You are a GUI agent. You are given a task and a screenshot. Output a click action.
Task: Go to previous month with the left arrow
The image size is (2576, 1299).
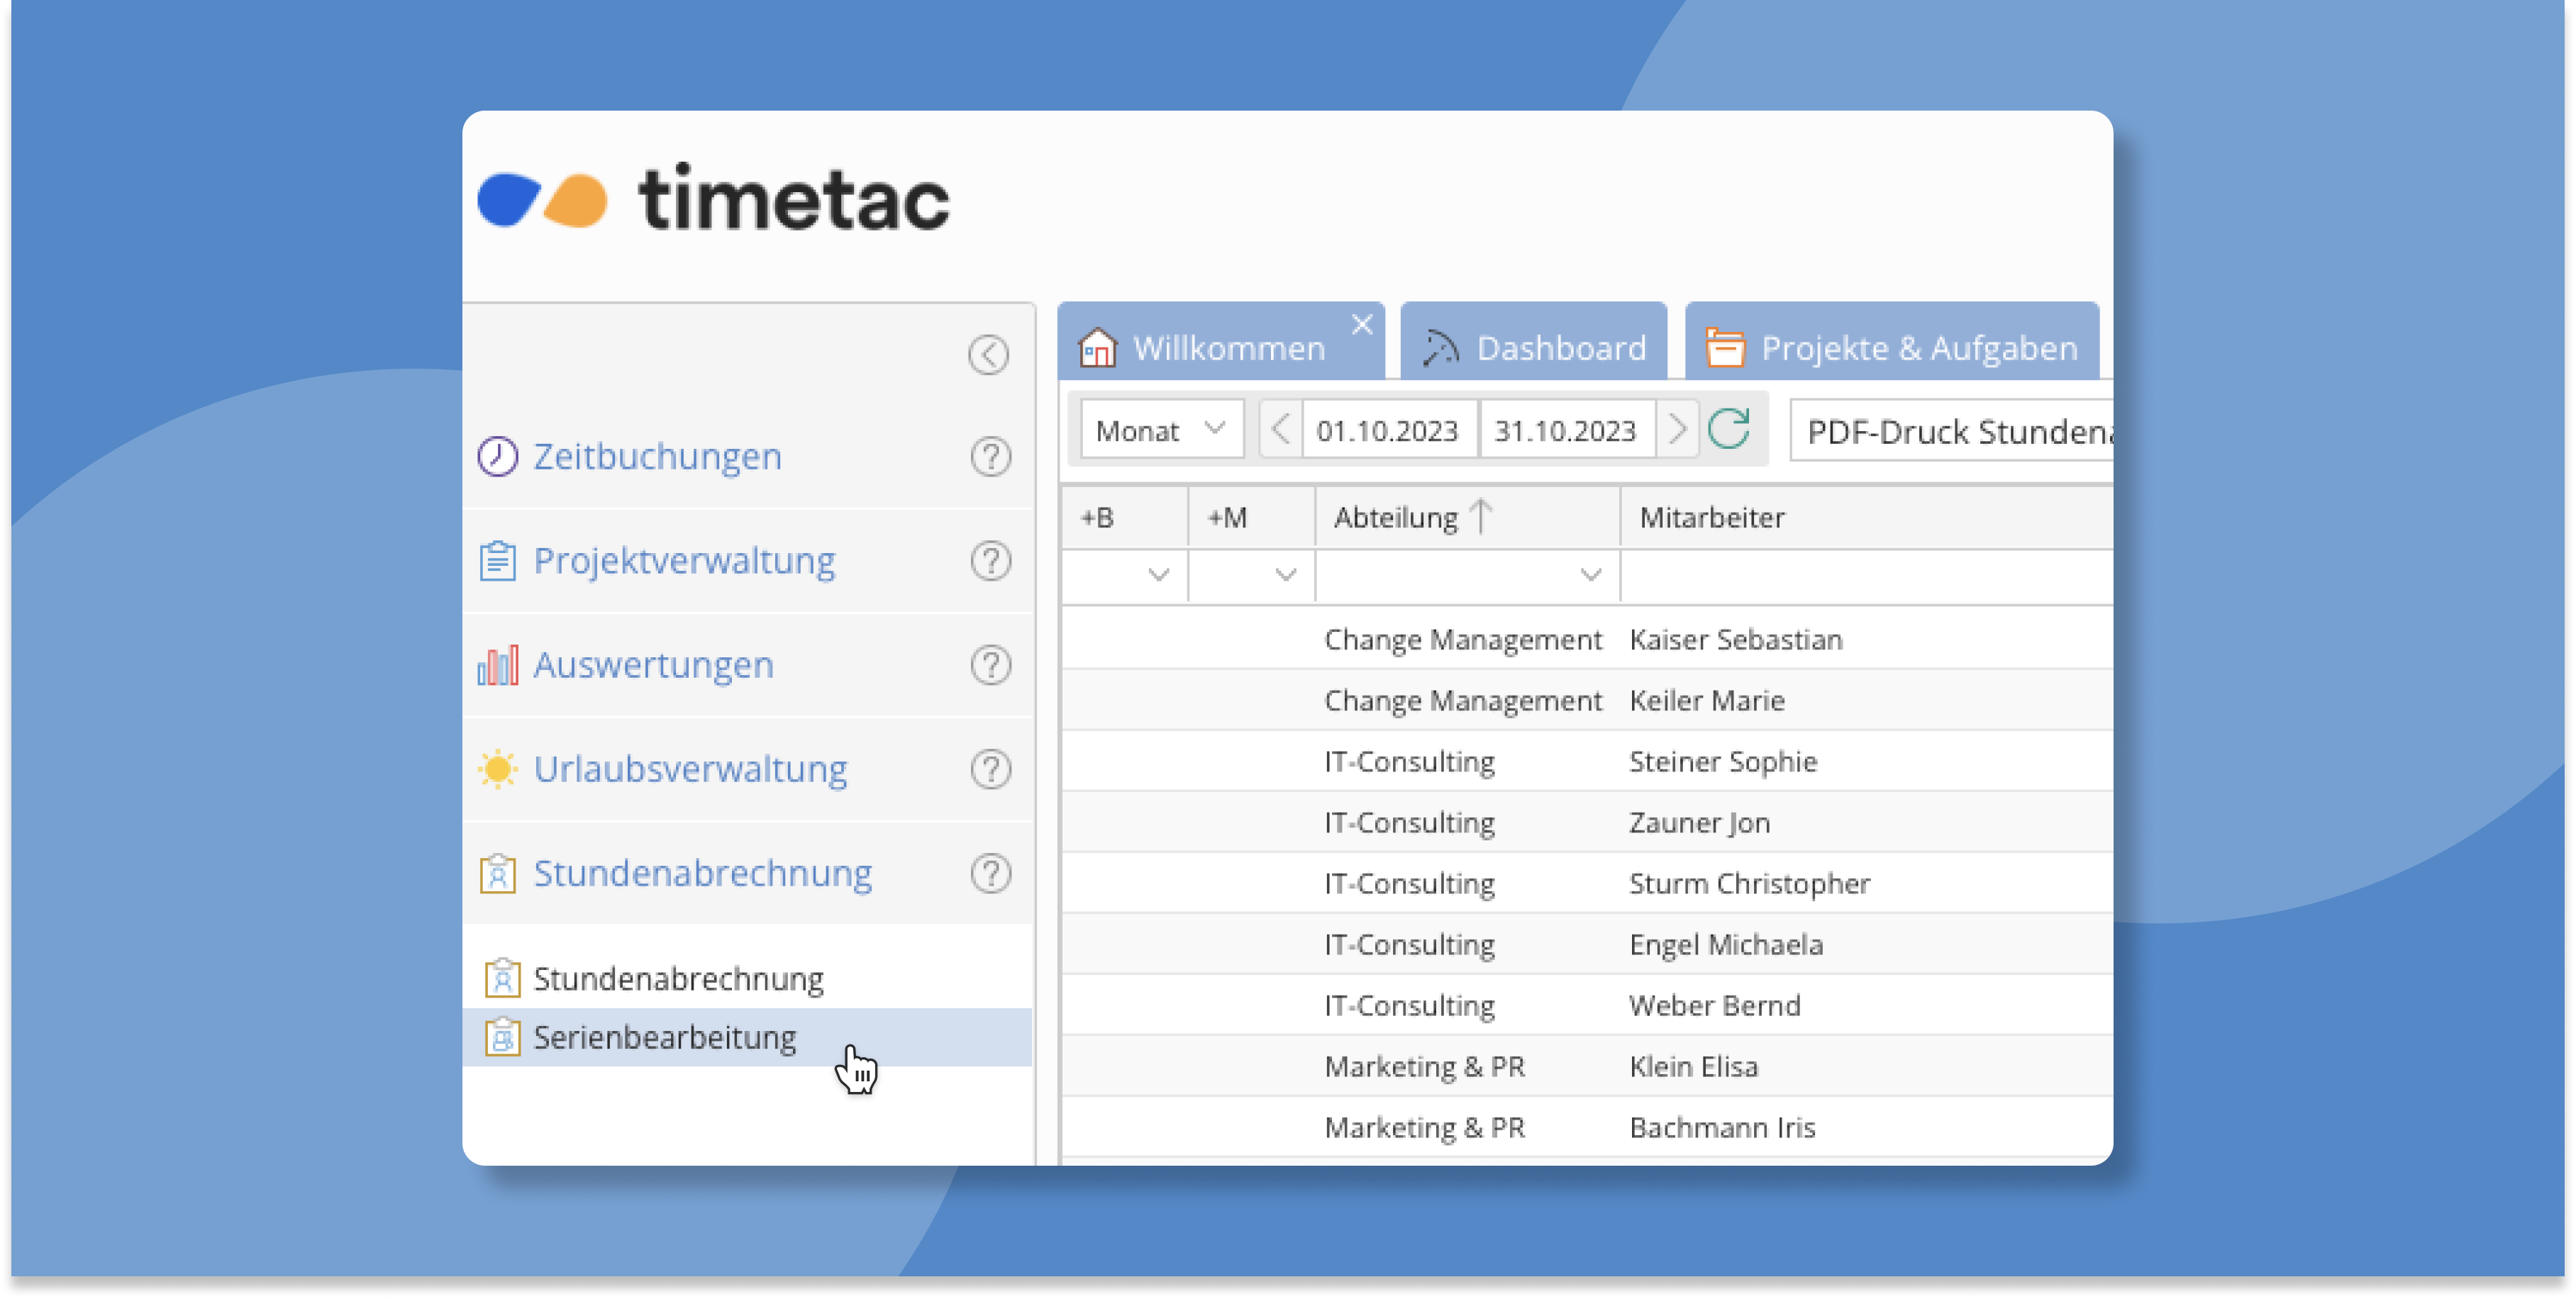[1280, 430]
